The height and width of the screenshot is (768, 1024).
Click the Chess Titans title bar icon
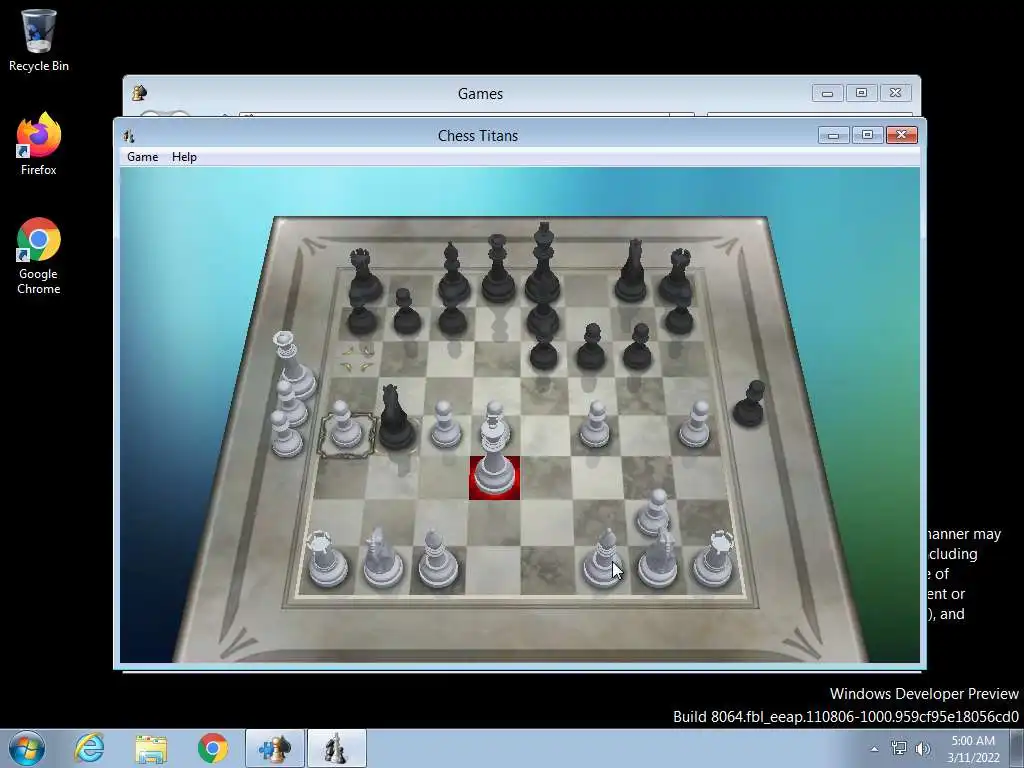tap(129, 136)
